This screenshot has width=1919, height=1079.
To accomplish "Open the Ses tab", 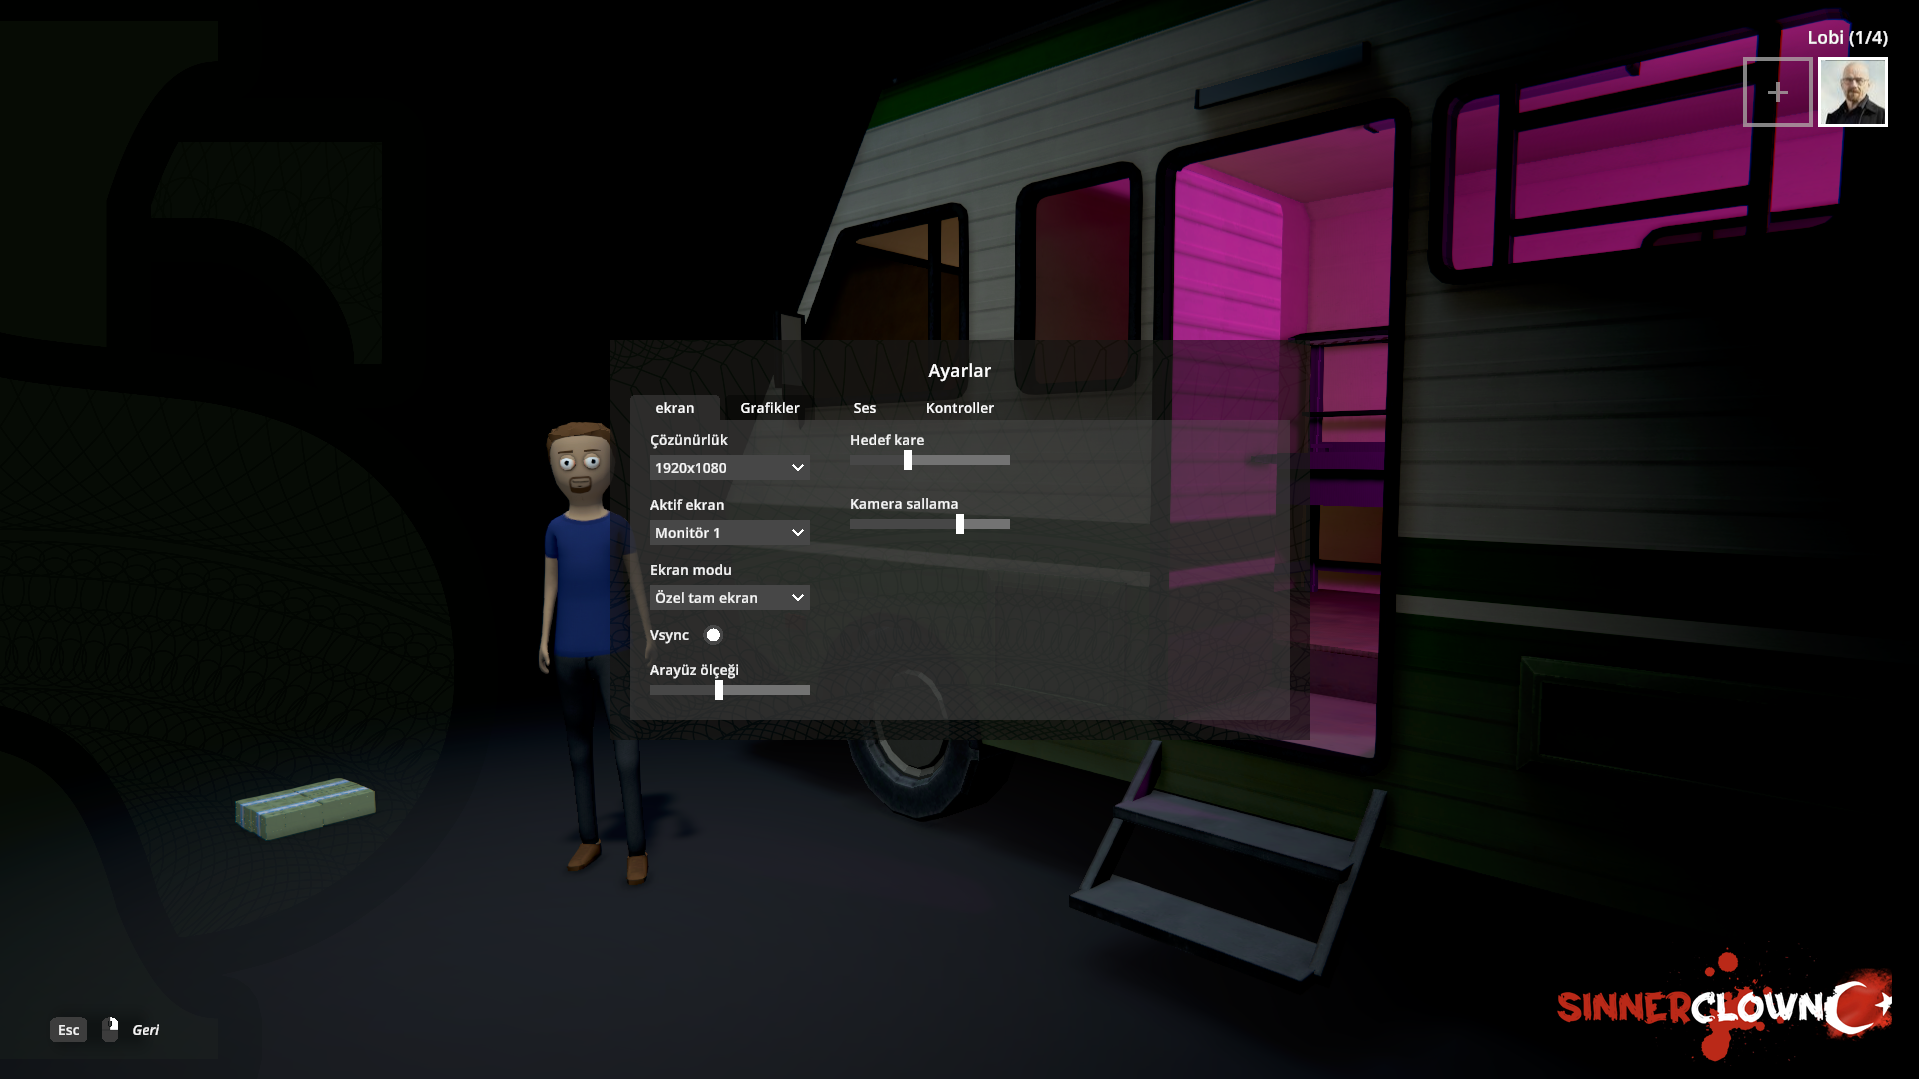I will click(x=864, y=408).
